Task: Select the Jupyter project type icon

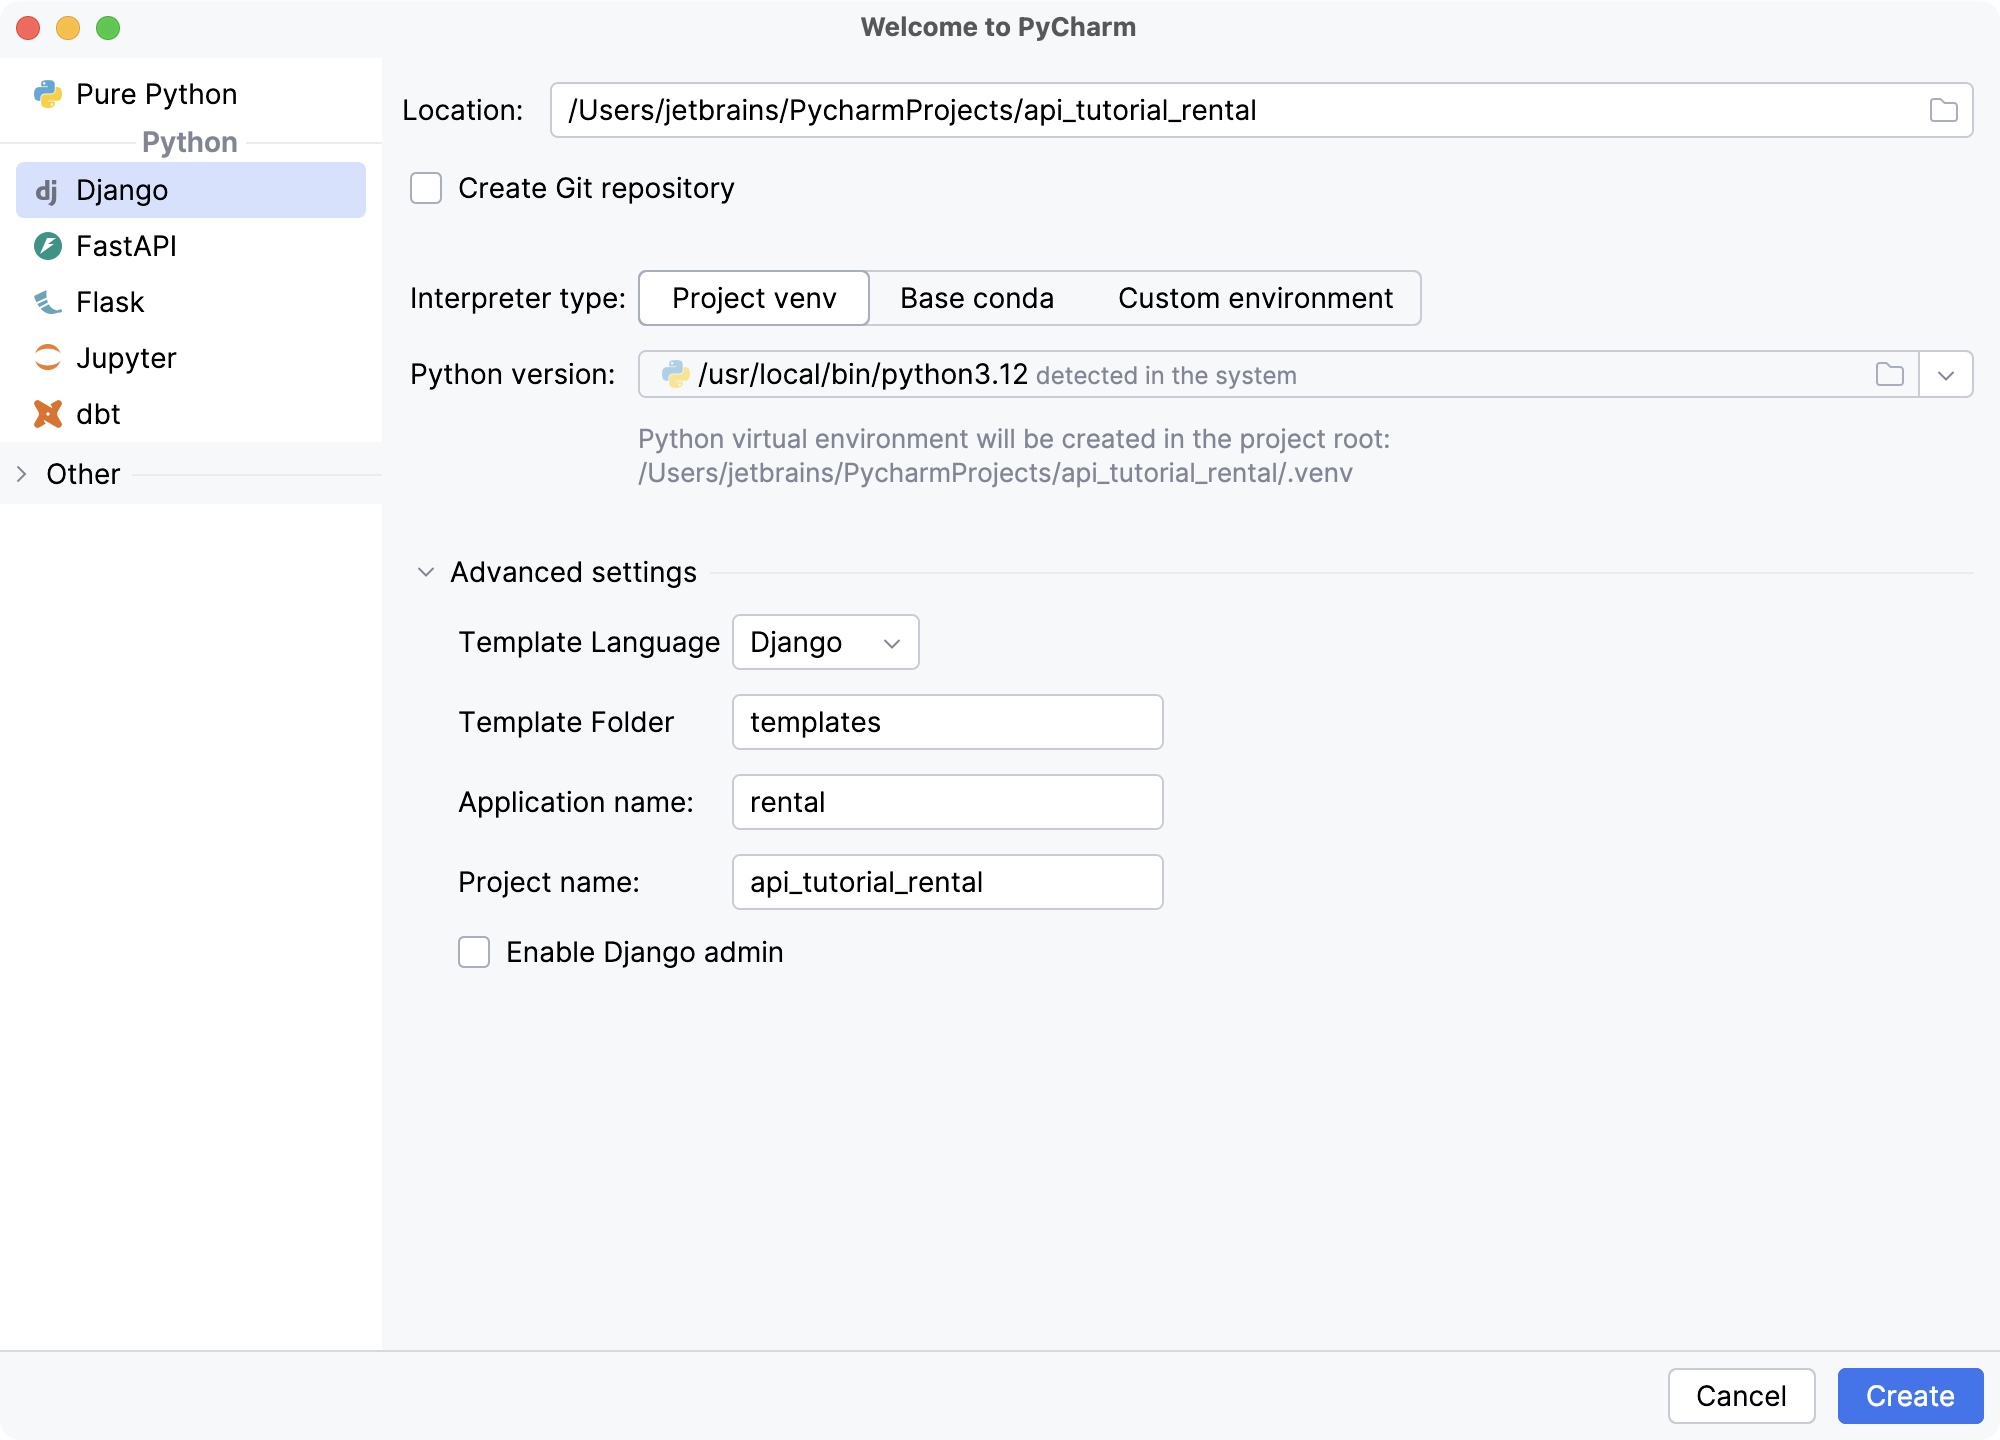Action: pyautogui.click(x=47, y=358)
